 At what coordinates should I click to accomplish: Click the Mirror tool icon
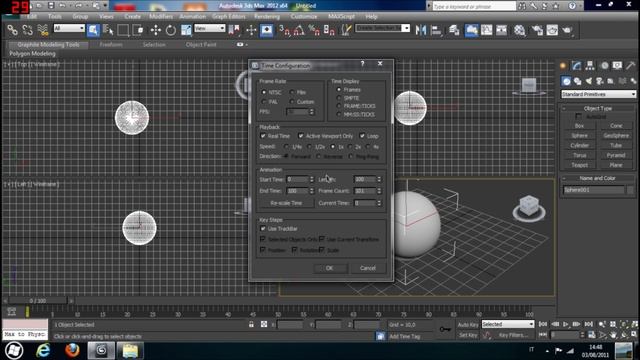420,30
